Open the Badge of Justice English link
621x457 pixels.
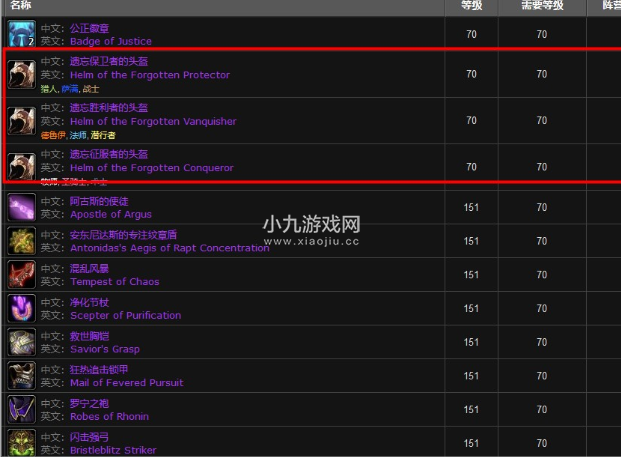[111, 41]
